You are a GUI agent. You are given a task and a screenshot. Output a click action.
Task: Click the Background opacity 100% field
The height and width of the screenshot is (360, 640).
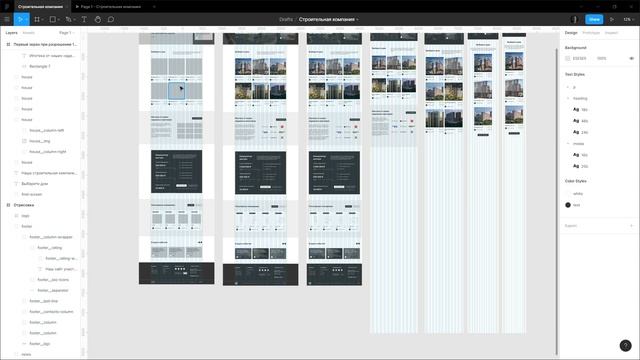pyautogui.click(x=601, y=58)
